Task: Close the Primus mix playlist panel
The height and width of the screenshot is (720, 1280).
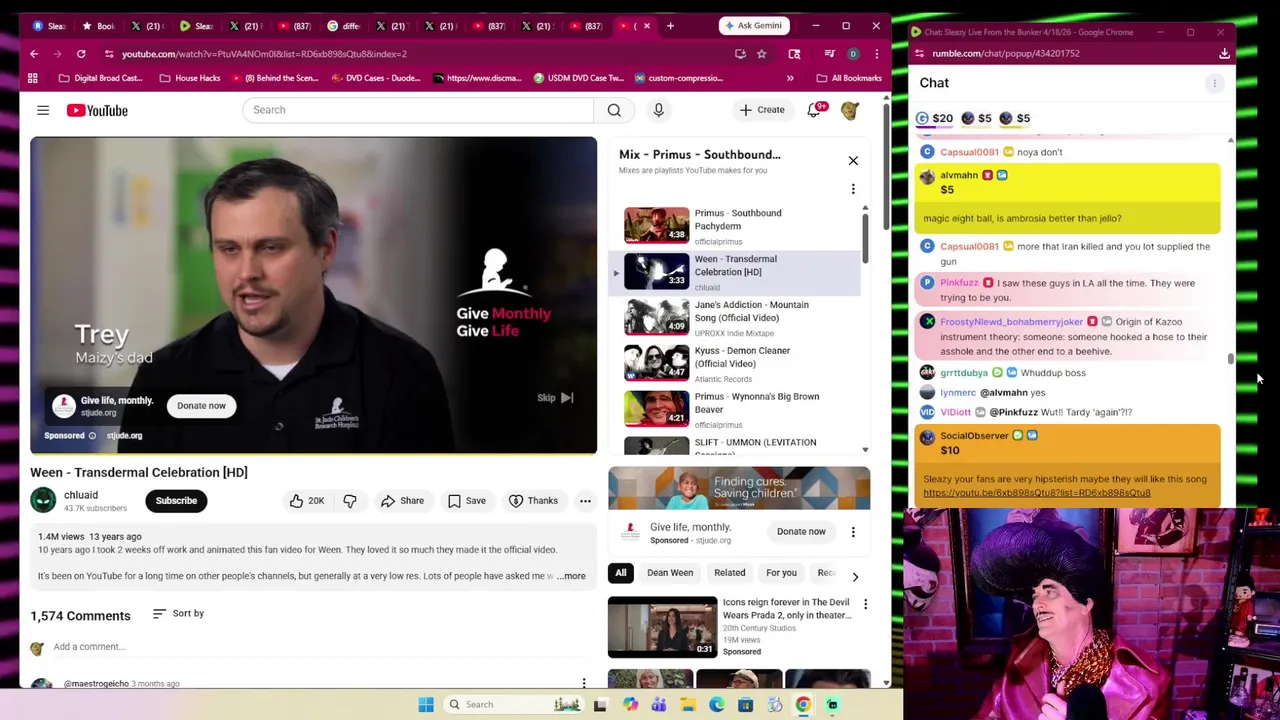Action: [x=853, y=160]
